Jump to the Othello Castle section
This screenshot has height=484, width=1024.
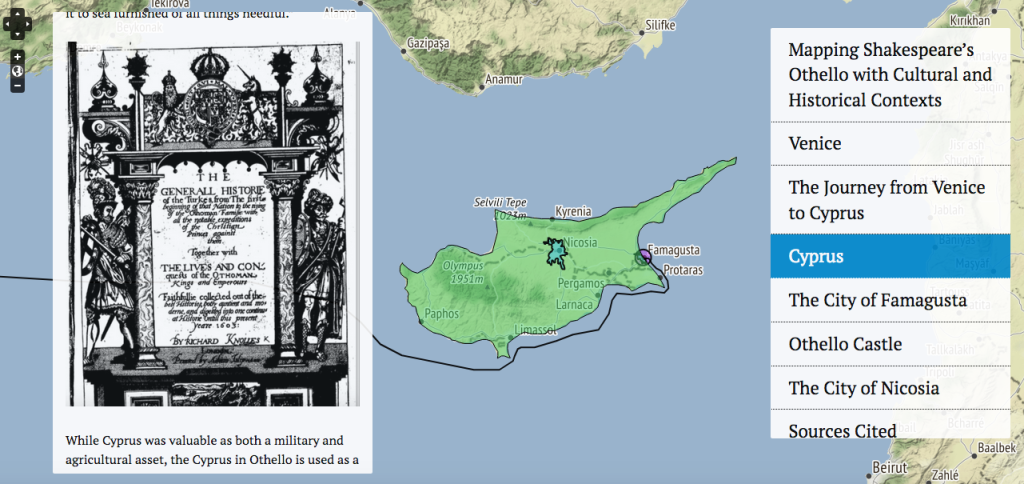coord(890,344)
